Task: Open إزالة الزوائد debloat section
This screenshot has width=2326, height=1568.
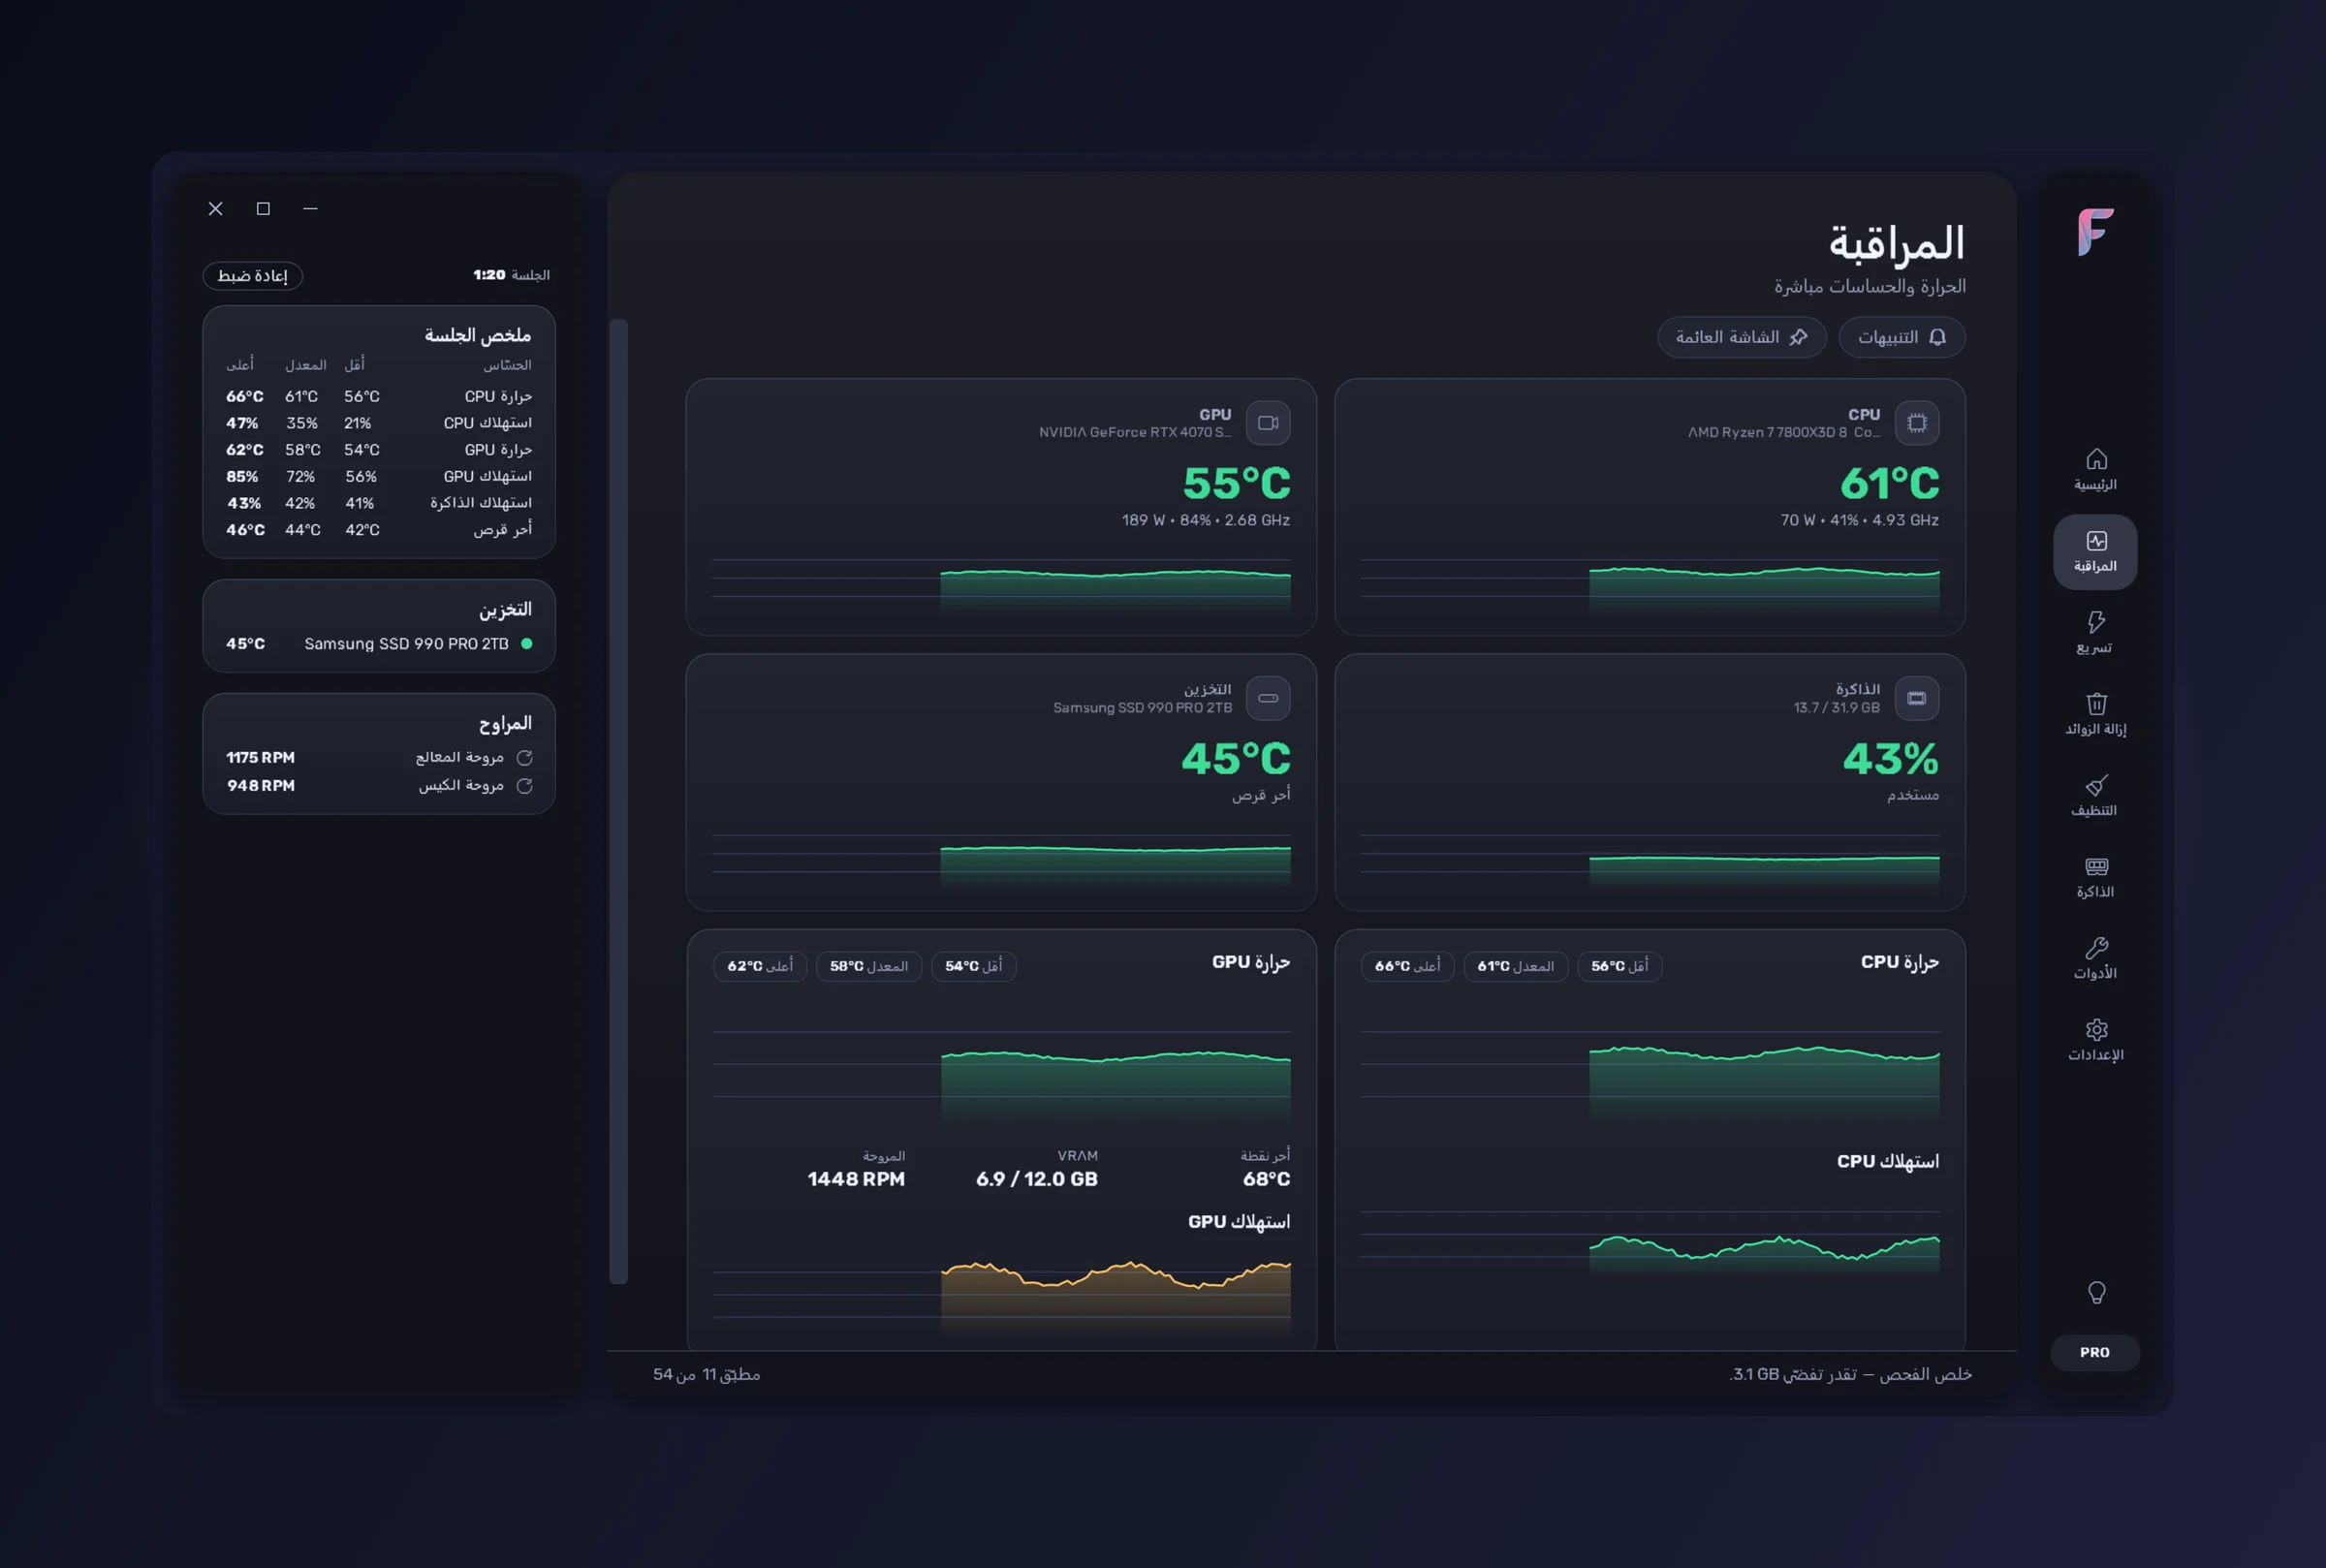Action: point(2095,714)
